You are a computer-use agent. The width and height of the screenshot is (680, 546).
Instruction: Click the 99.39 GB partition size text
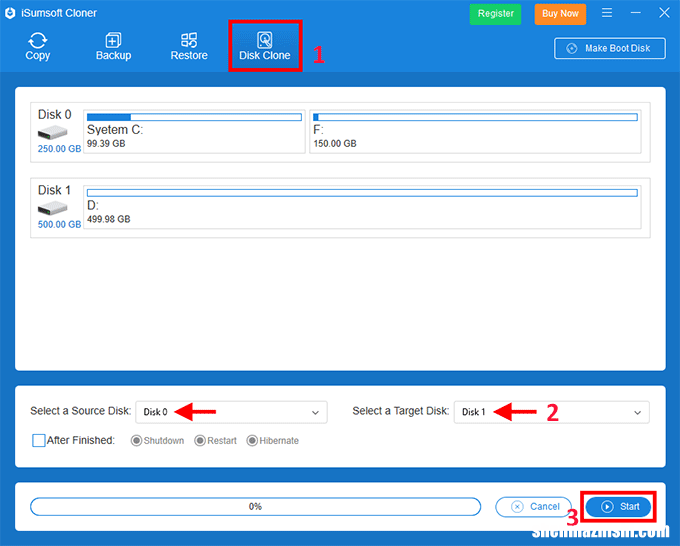point(106,144)
